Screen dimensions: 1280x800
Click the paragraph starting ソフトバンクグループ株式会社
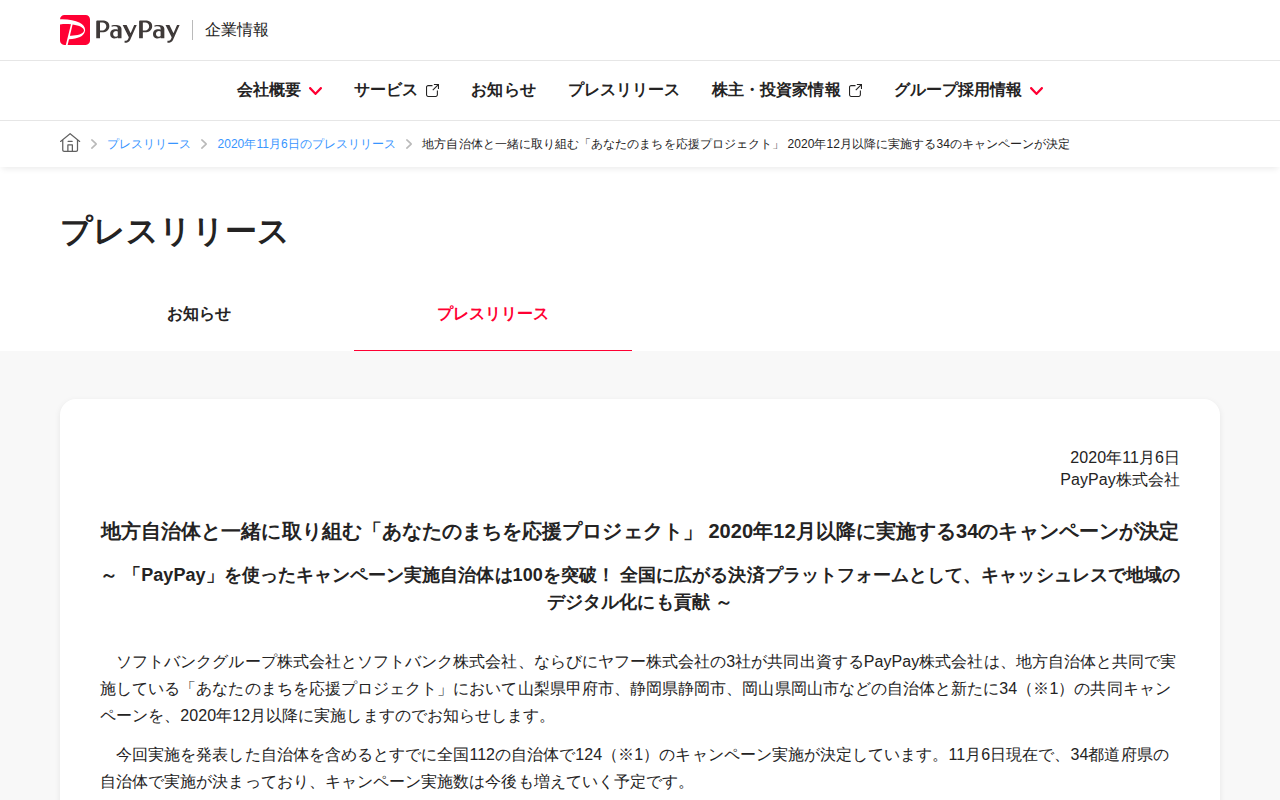coord(638,689)
